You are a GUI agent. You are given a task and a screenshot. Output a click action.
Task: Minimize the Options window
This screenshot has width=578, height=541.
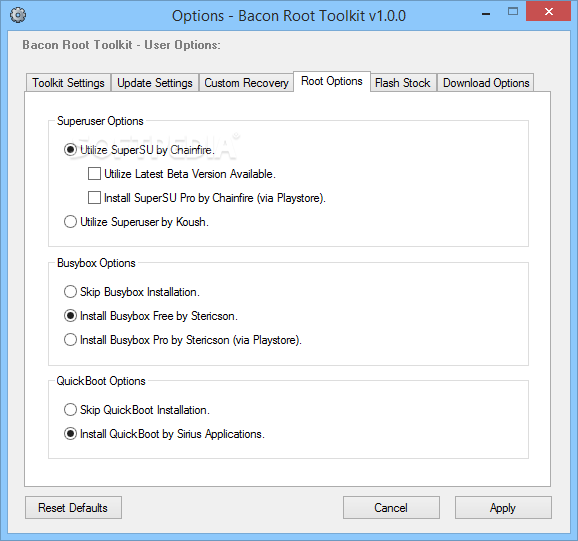(x=486, y=13)
